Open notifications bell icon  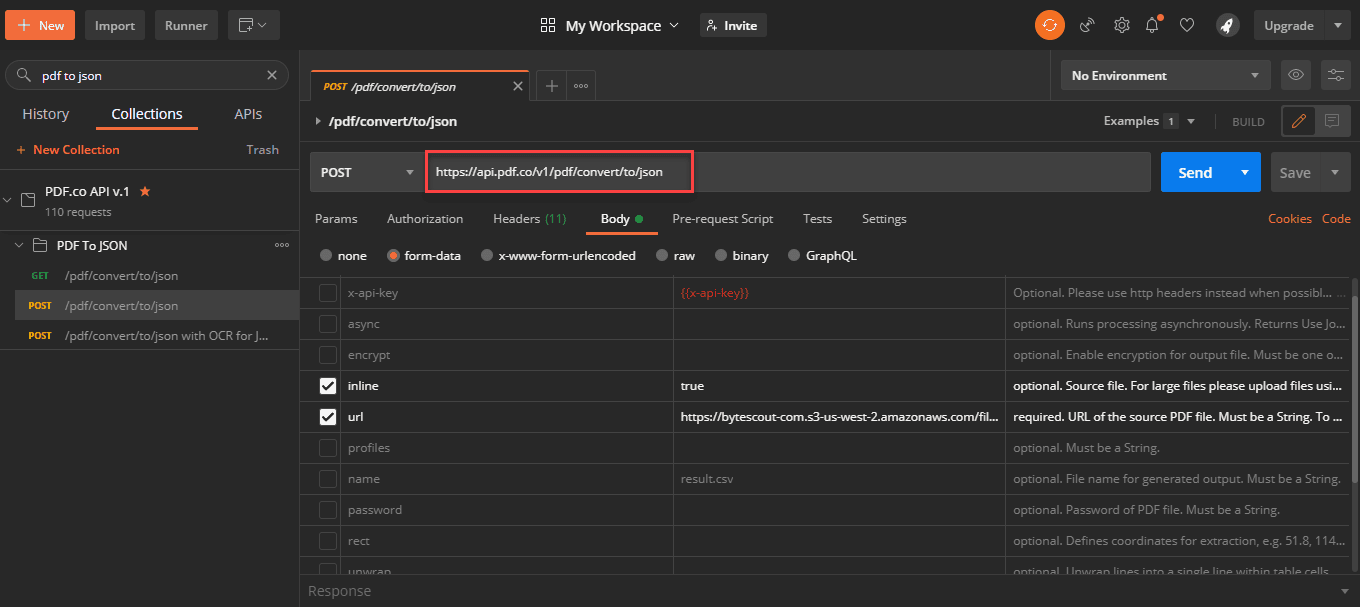tap(1154, 25)
